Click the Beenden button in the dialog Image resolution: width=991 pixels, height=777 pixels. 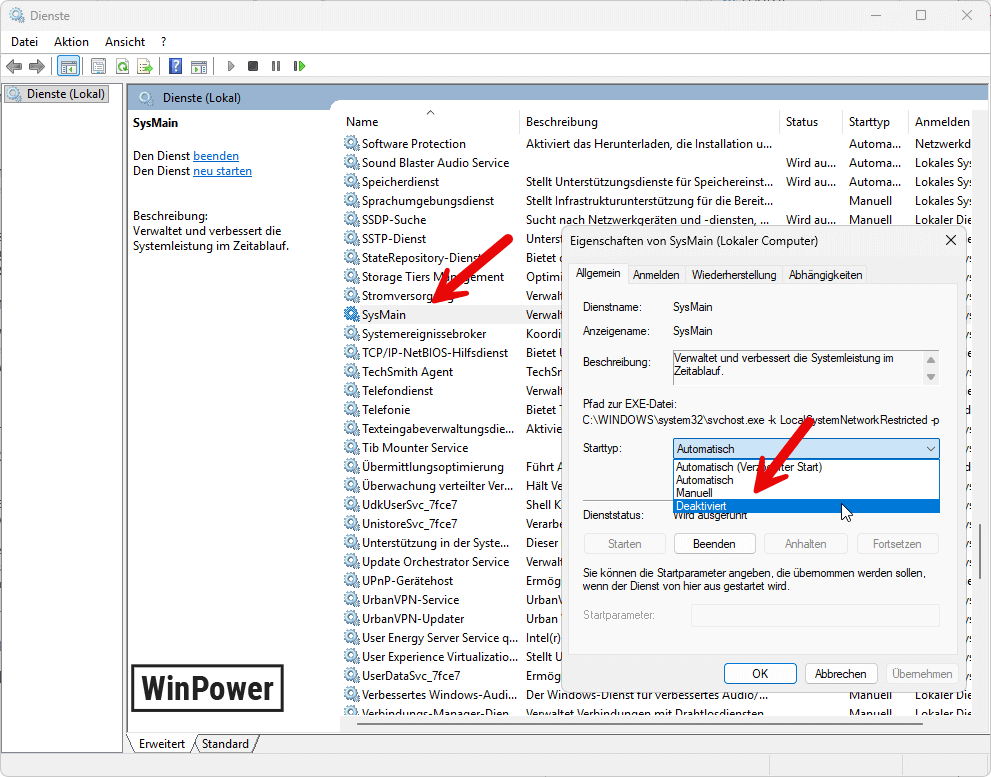[714, 543]
